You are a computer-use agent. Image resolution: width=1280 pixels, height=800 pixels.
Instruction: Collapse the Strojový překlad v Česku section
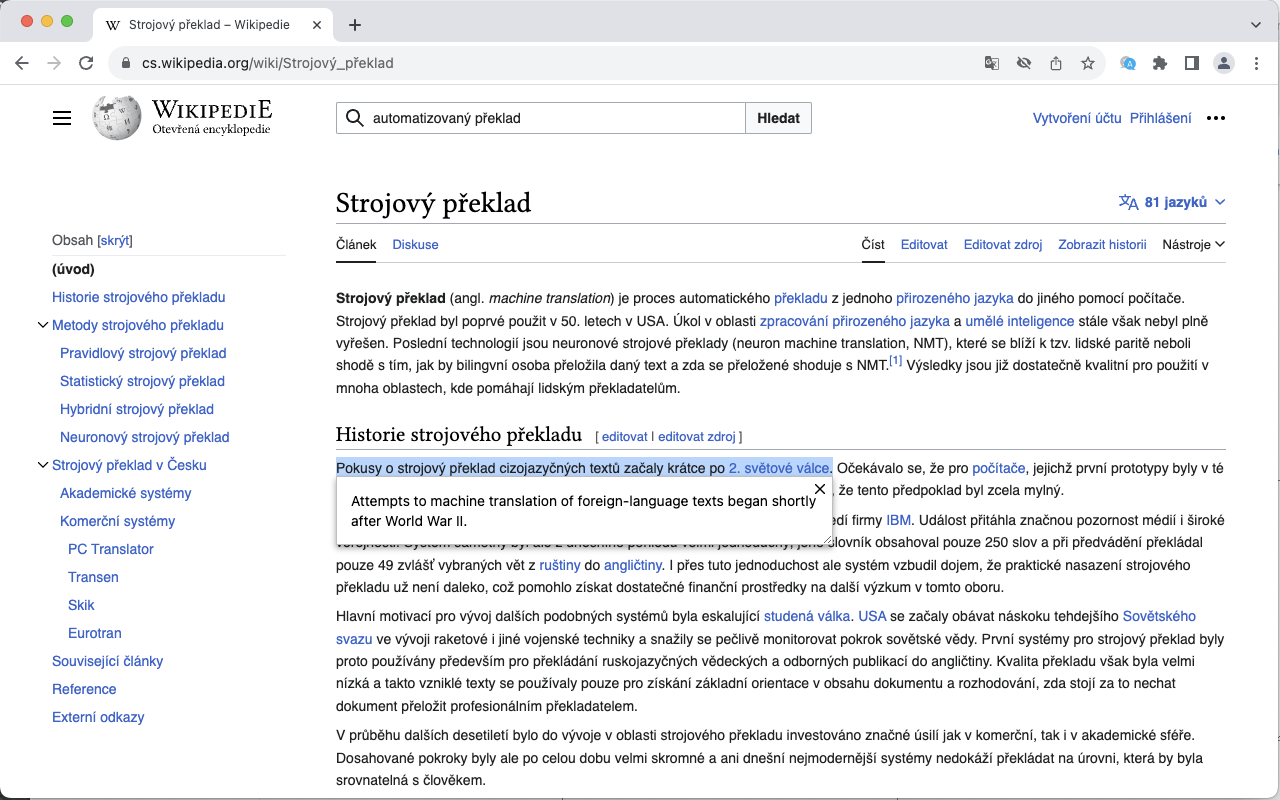pos(42,465)
